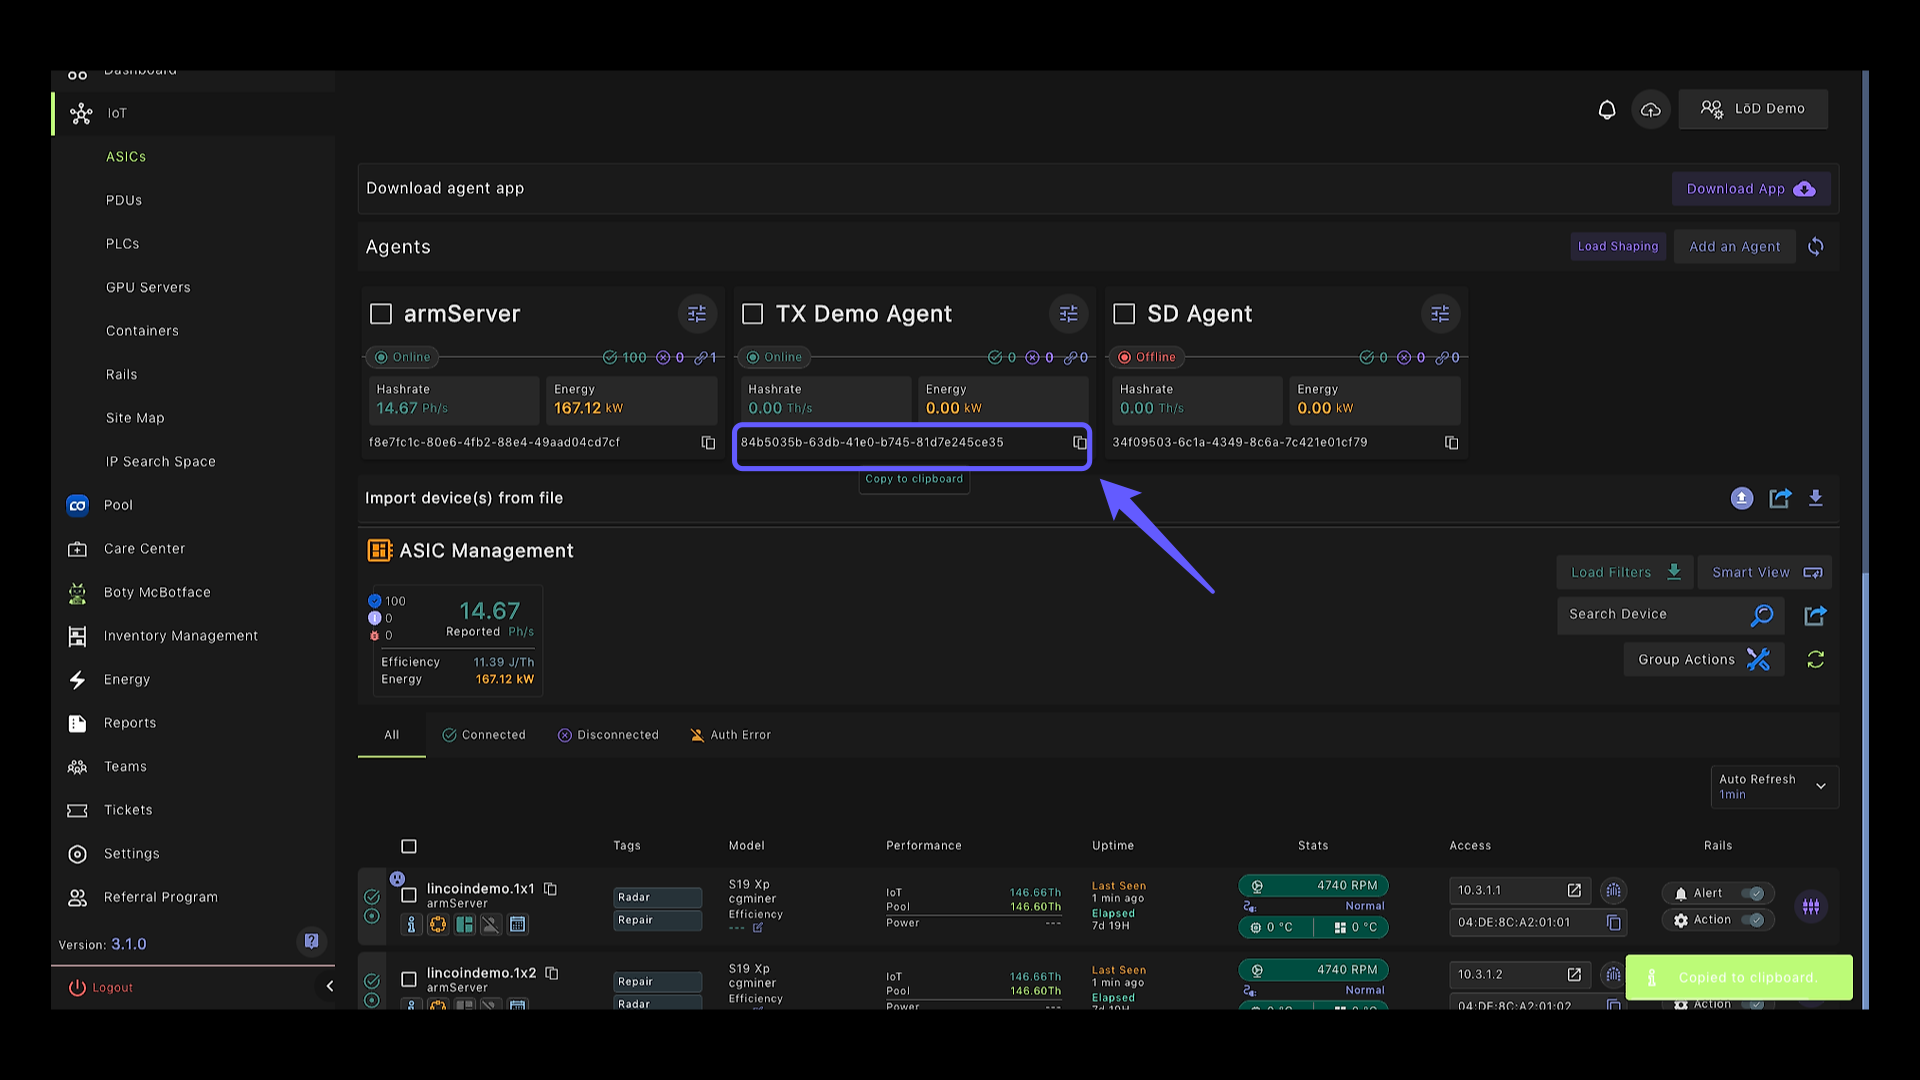
Task: Go to GPU Servers in sidebar
Action: point(148,287)
